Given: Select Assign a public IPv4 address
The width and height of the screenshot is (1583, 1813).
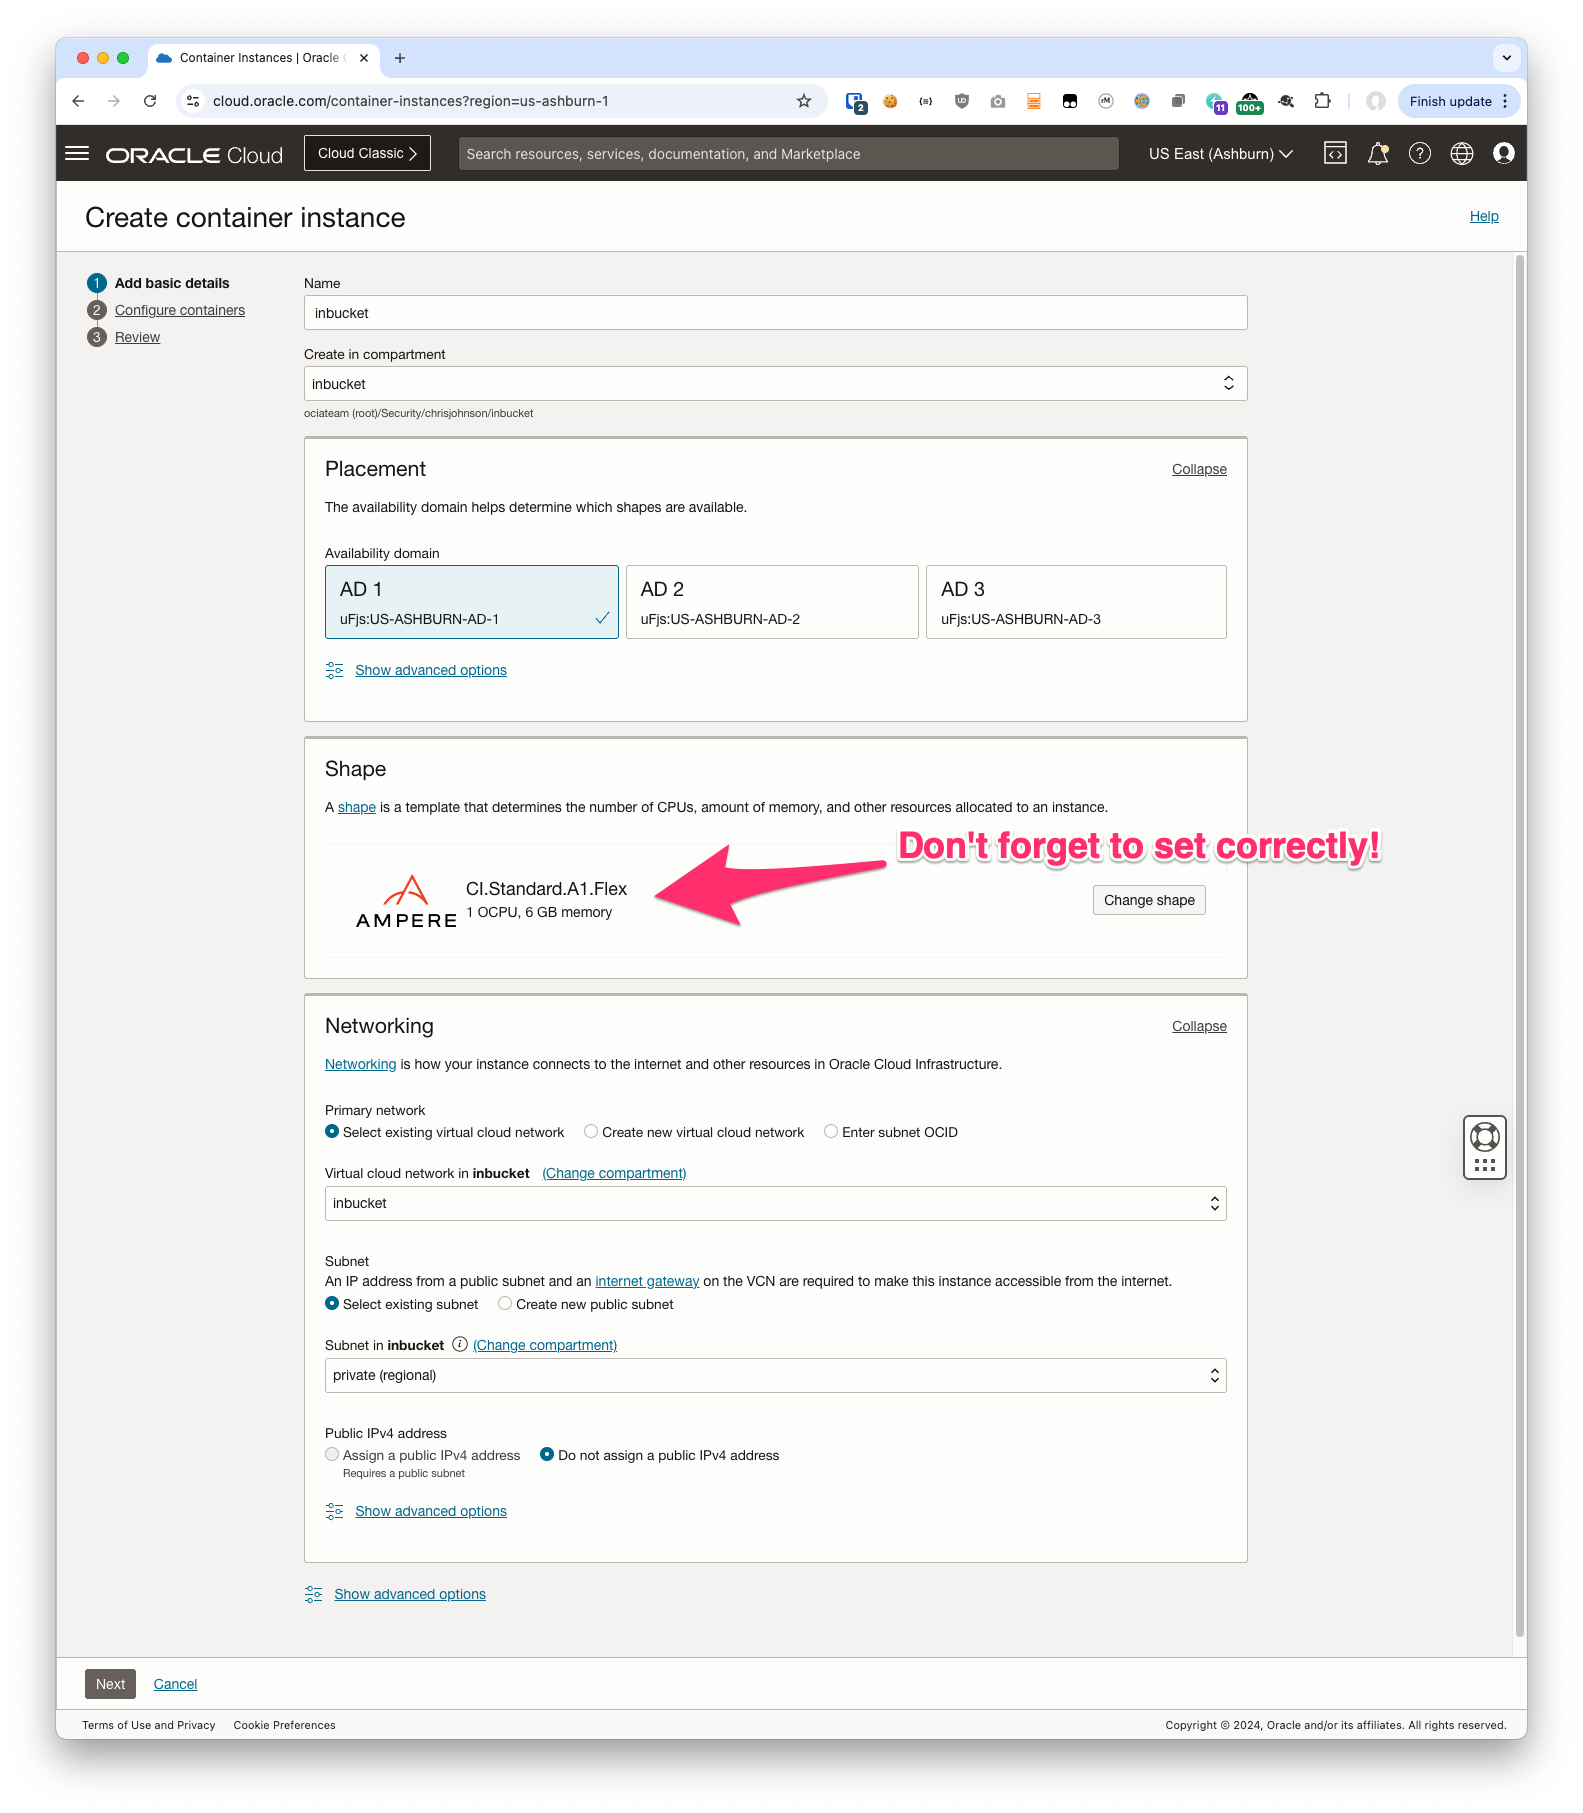Looking at the screenshot, I should (x=332, y=1455).
